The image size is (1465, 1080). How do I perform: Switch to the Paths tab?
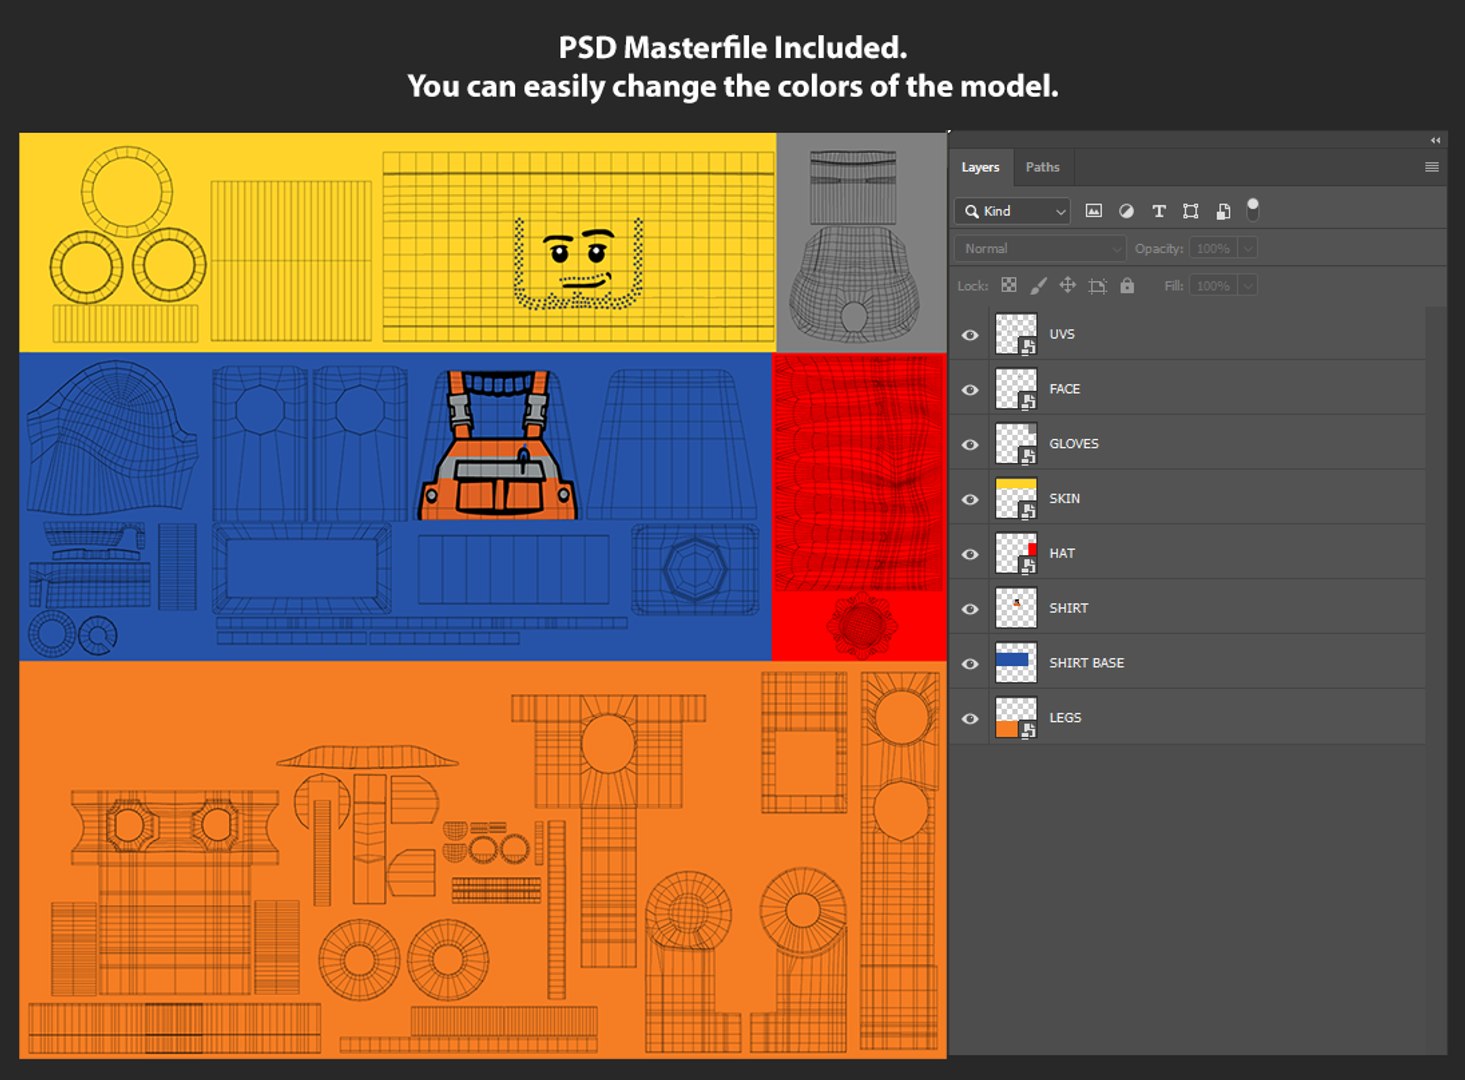1042,167
